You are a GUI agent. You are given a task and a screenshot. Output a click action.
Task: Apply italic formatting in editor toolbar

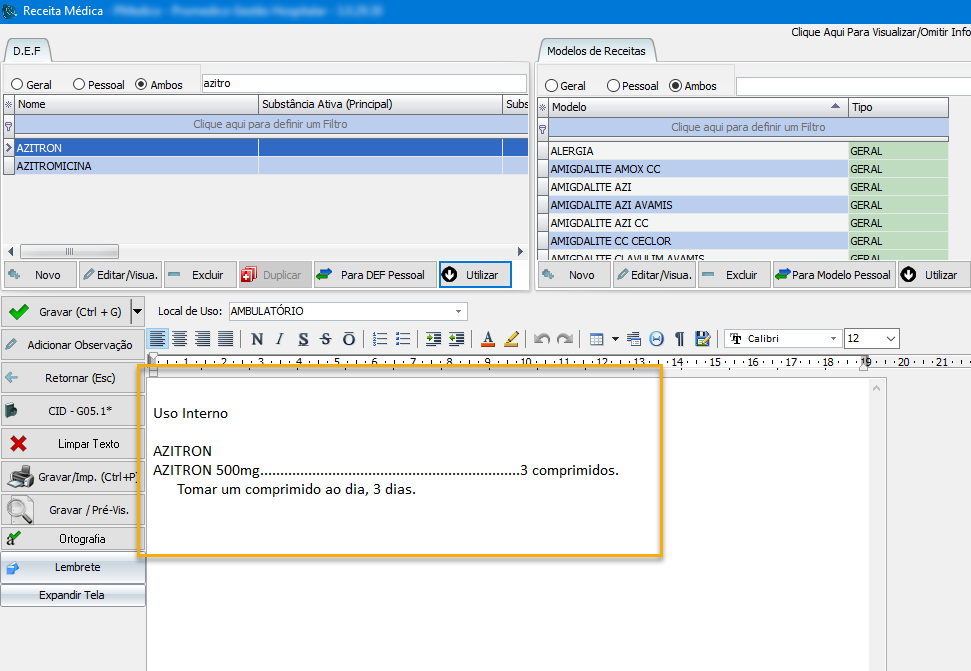pos(280,339)
